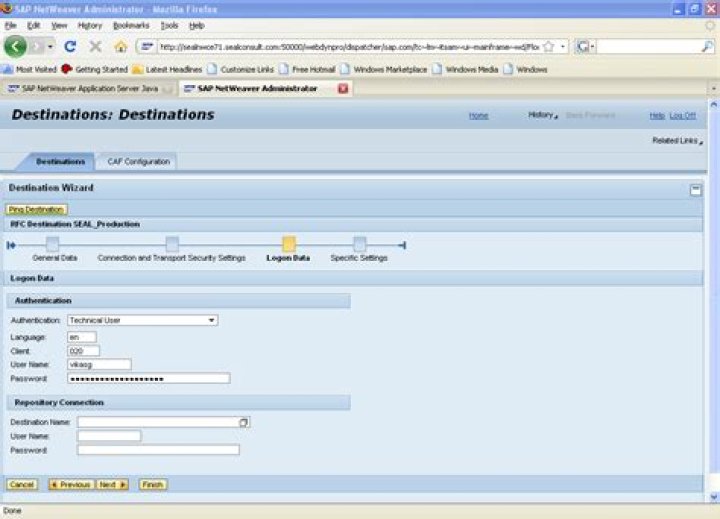The width and height of the screenshot is (720, 519).
Task: Open the Getting Started bookmark
Action: (95, 69)
